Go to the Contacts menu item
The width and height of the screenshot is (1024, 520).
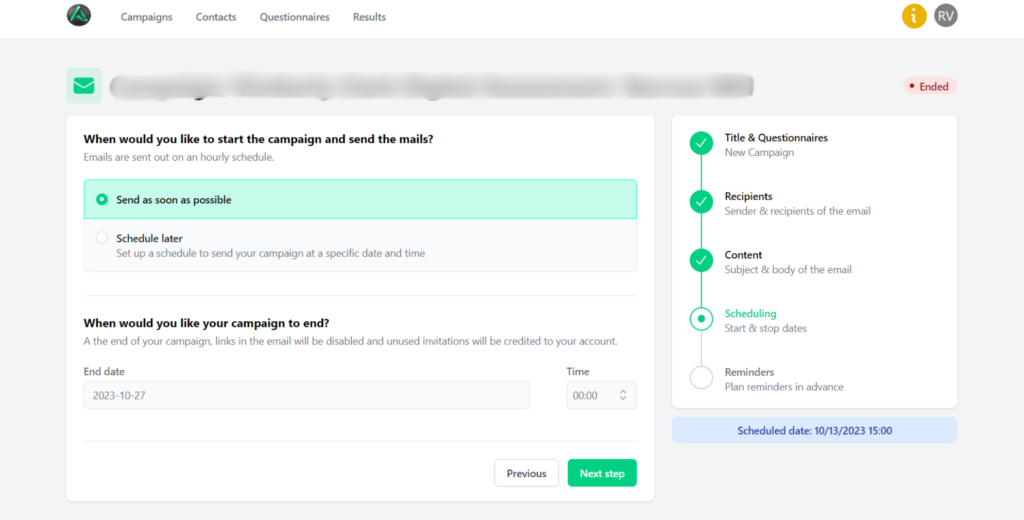pyautogui.click(x=216, y=17)
